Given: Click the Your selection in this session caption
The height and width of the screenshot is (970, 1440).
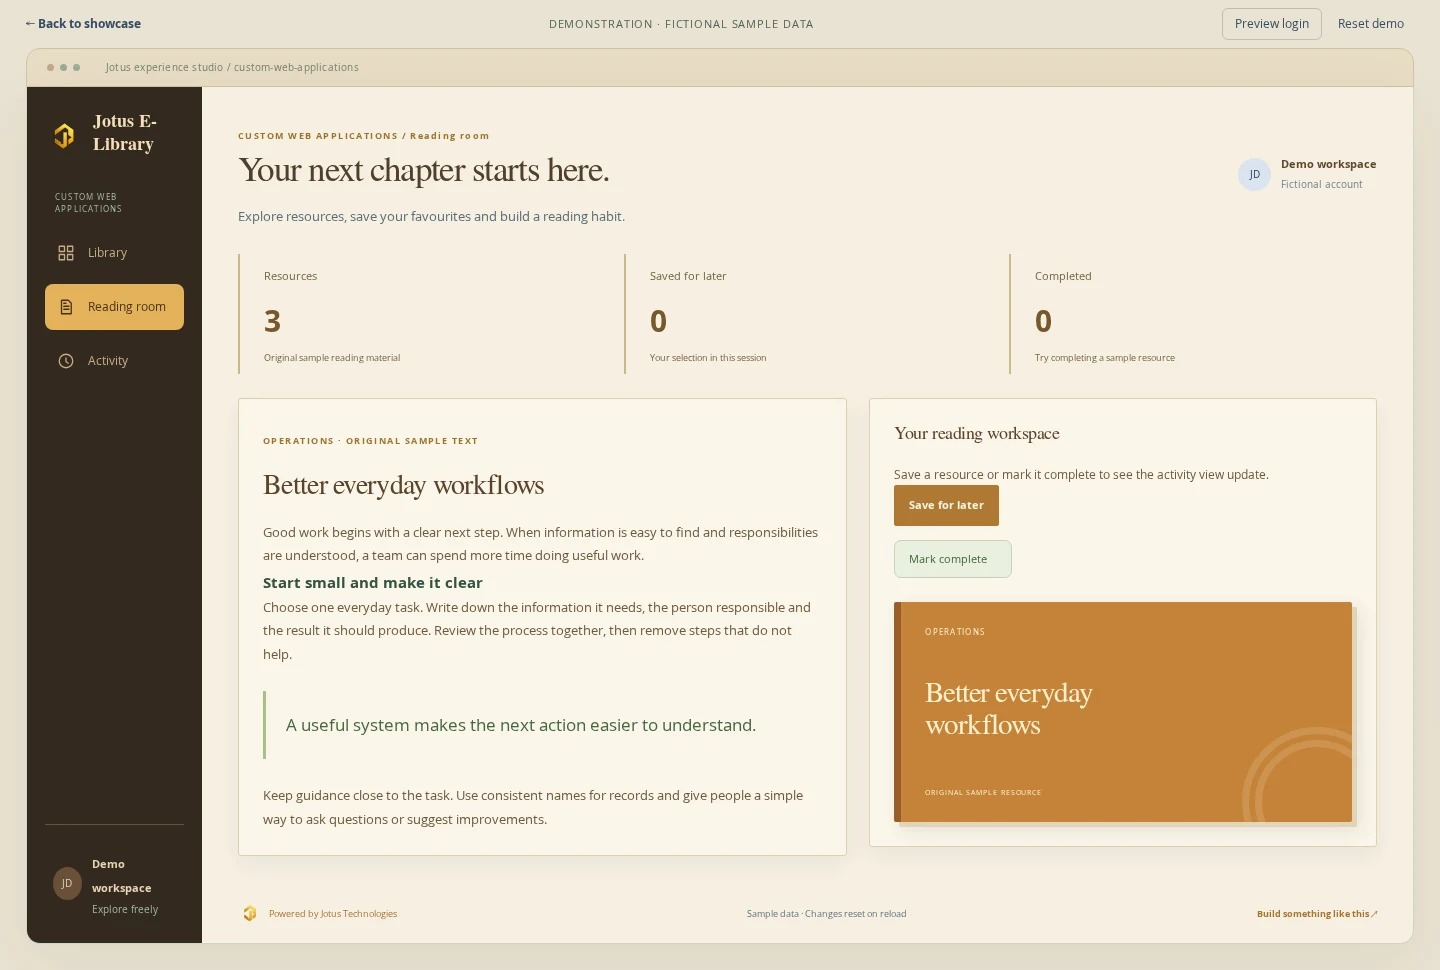Looking at the screenshot, I should (x=708, y=358).
